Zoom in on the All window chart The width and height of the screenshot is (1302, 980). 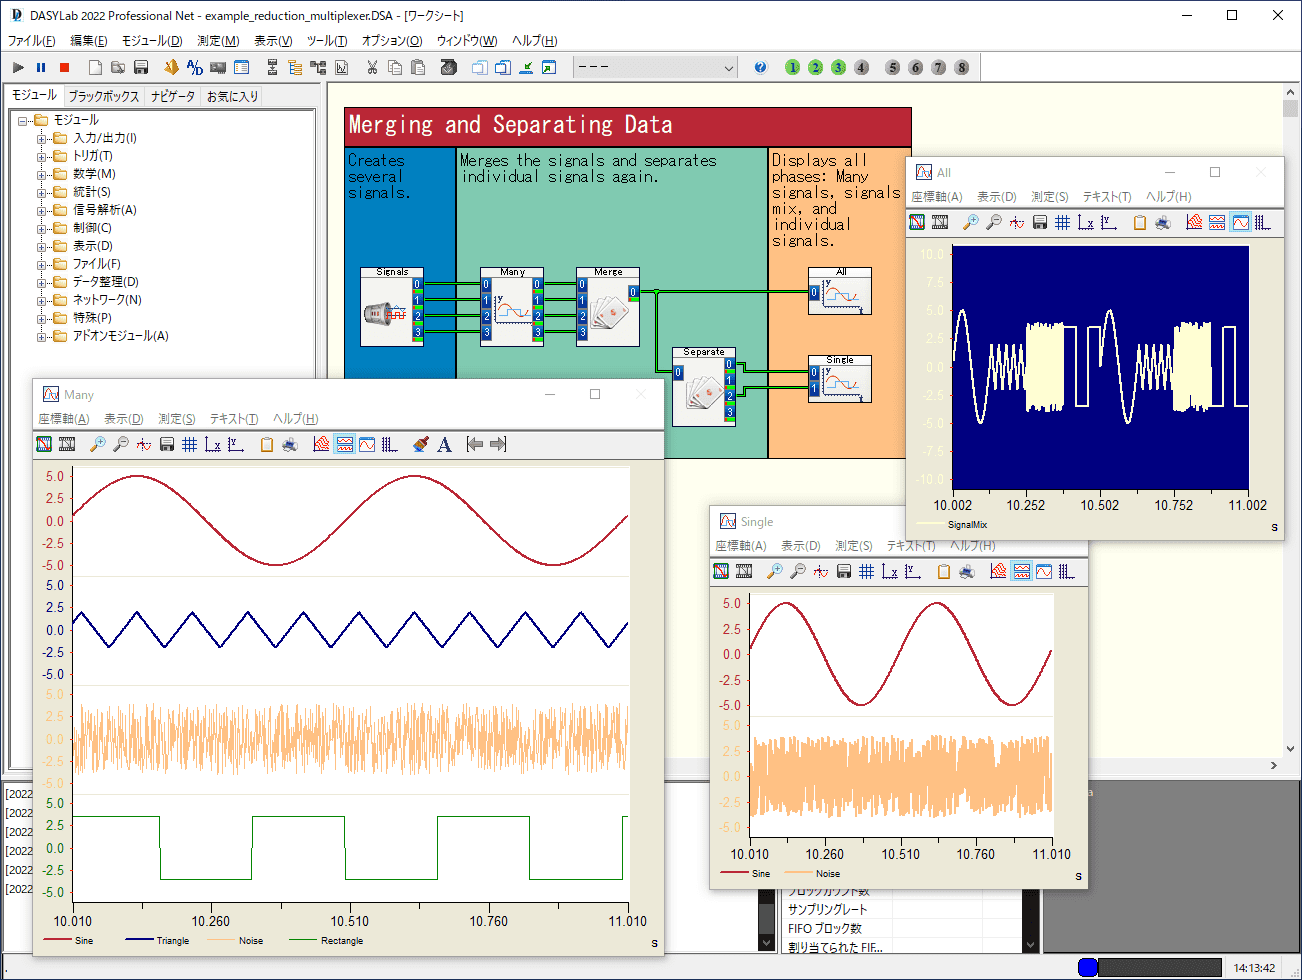point(971,222)
